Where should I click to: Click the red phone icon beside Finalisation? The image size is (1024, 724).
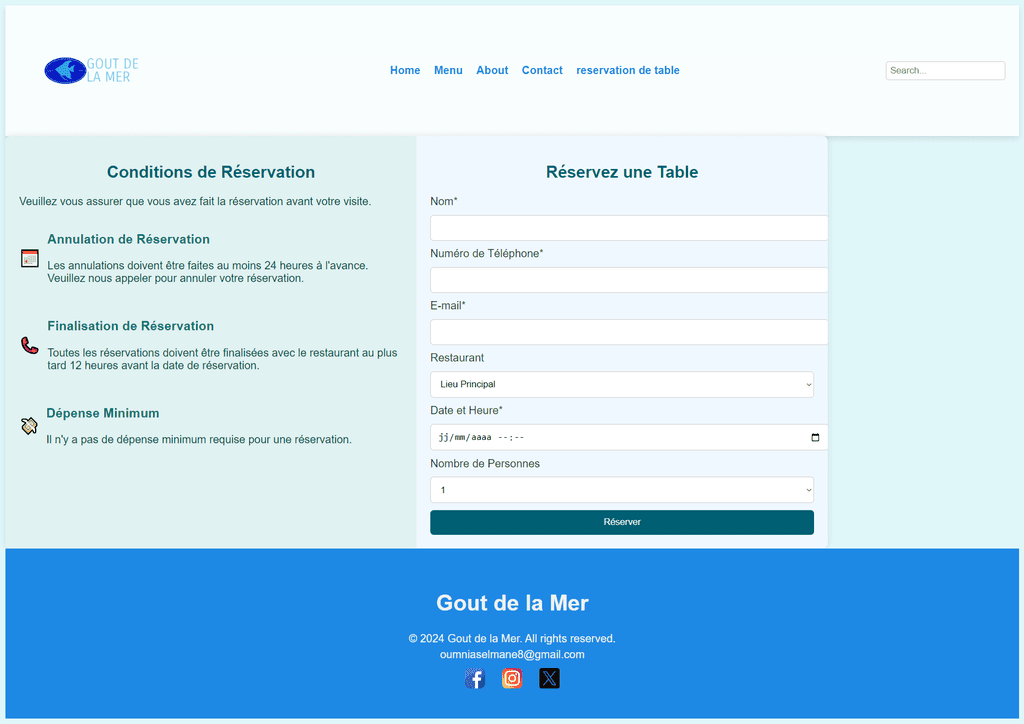tap(29, 345)
